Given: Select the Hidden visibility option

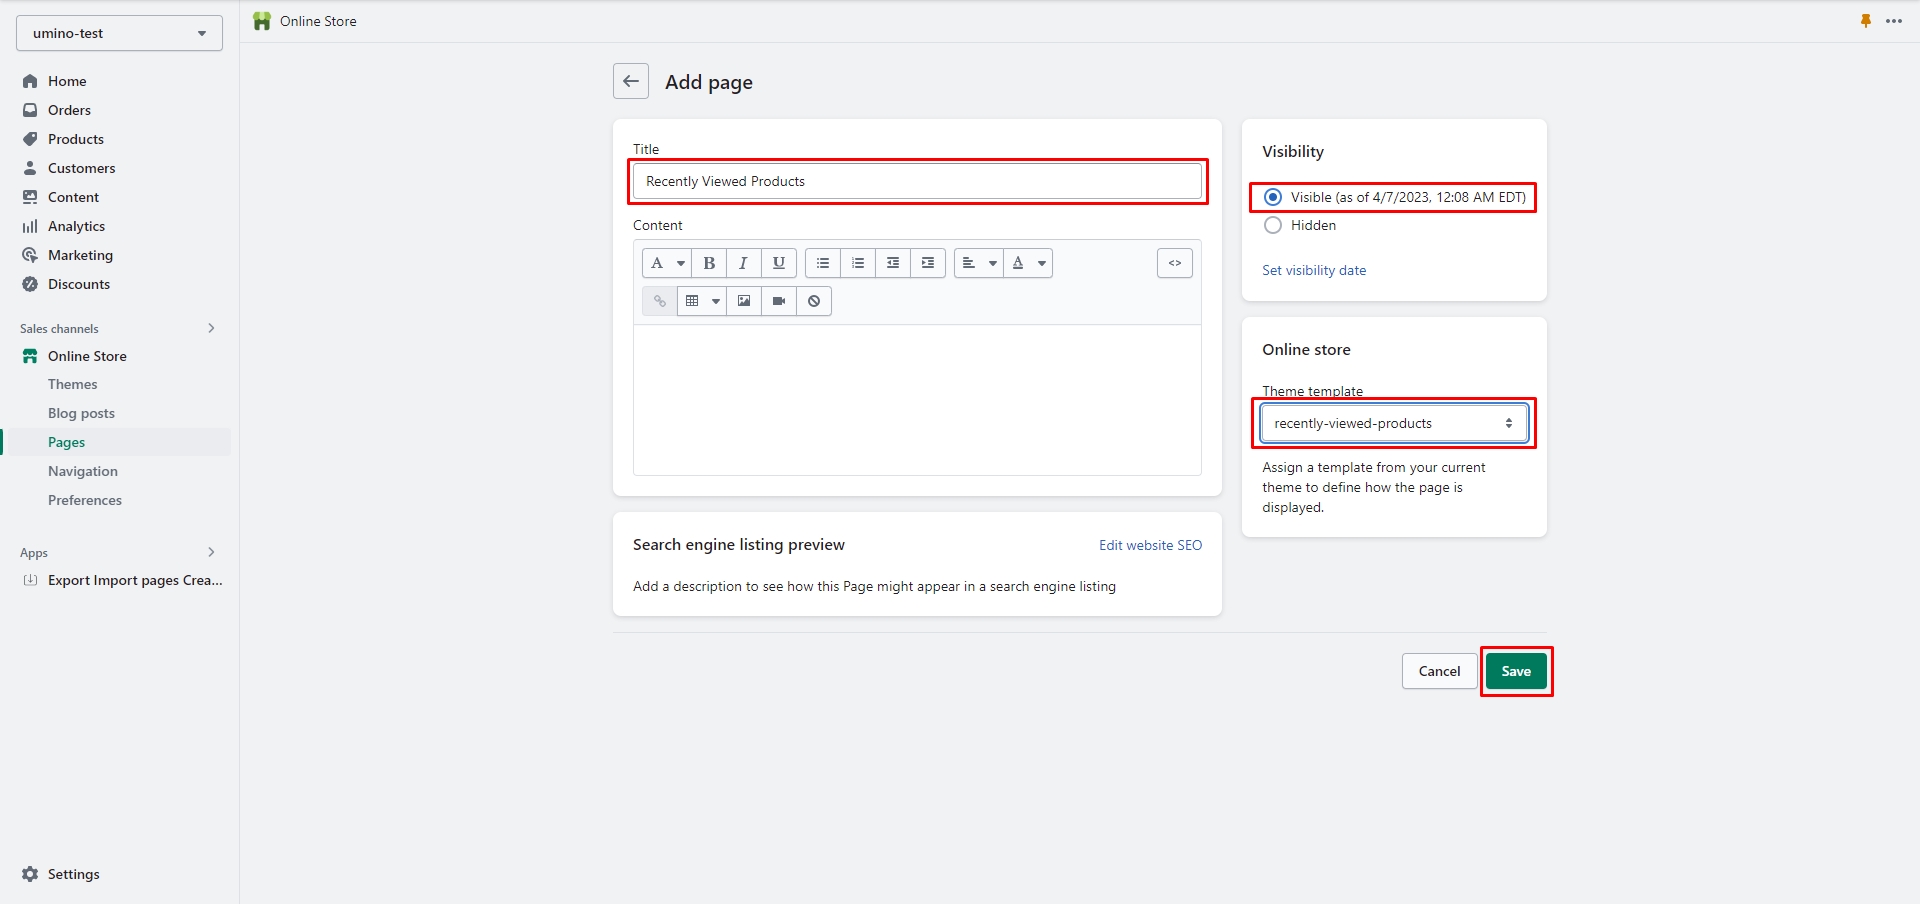Looking at the screenshot, I should [x=1273, y=226].
